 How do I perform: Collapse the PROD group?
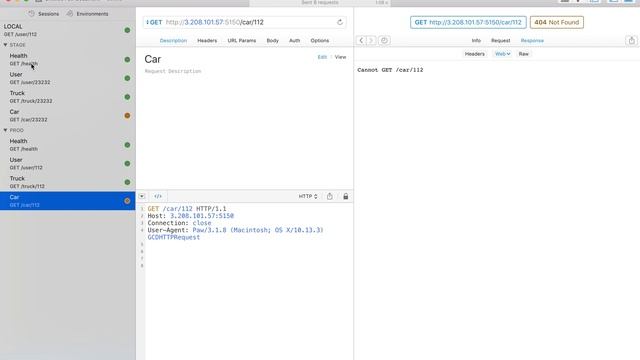[5, 130]
